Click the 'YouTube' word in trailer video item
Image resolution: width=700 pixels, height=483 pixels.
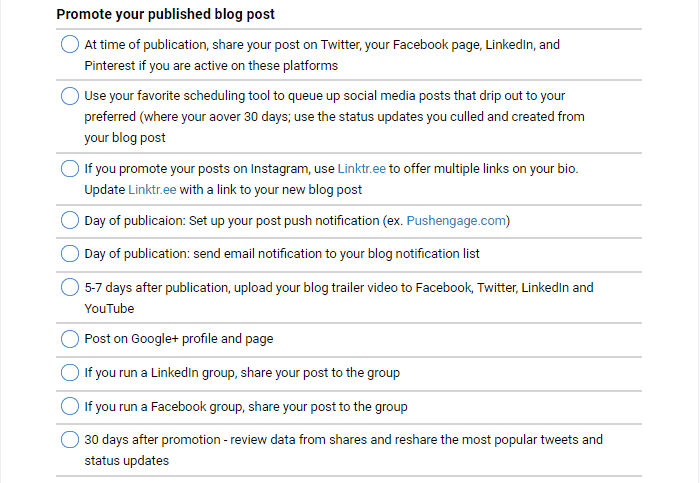[109, 308]
